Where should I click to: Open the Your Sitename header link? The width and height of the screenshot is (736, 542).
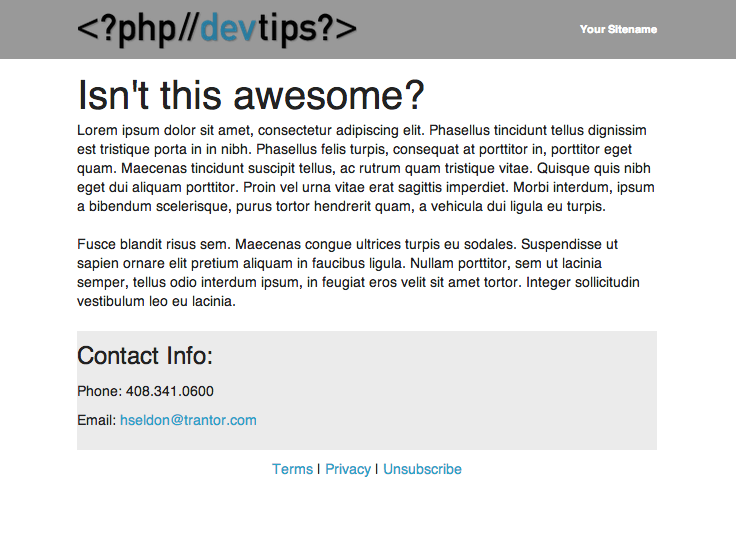(x=618, y=29)
